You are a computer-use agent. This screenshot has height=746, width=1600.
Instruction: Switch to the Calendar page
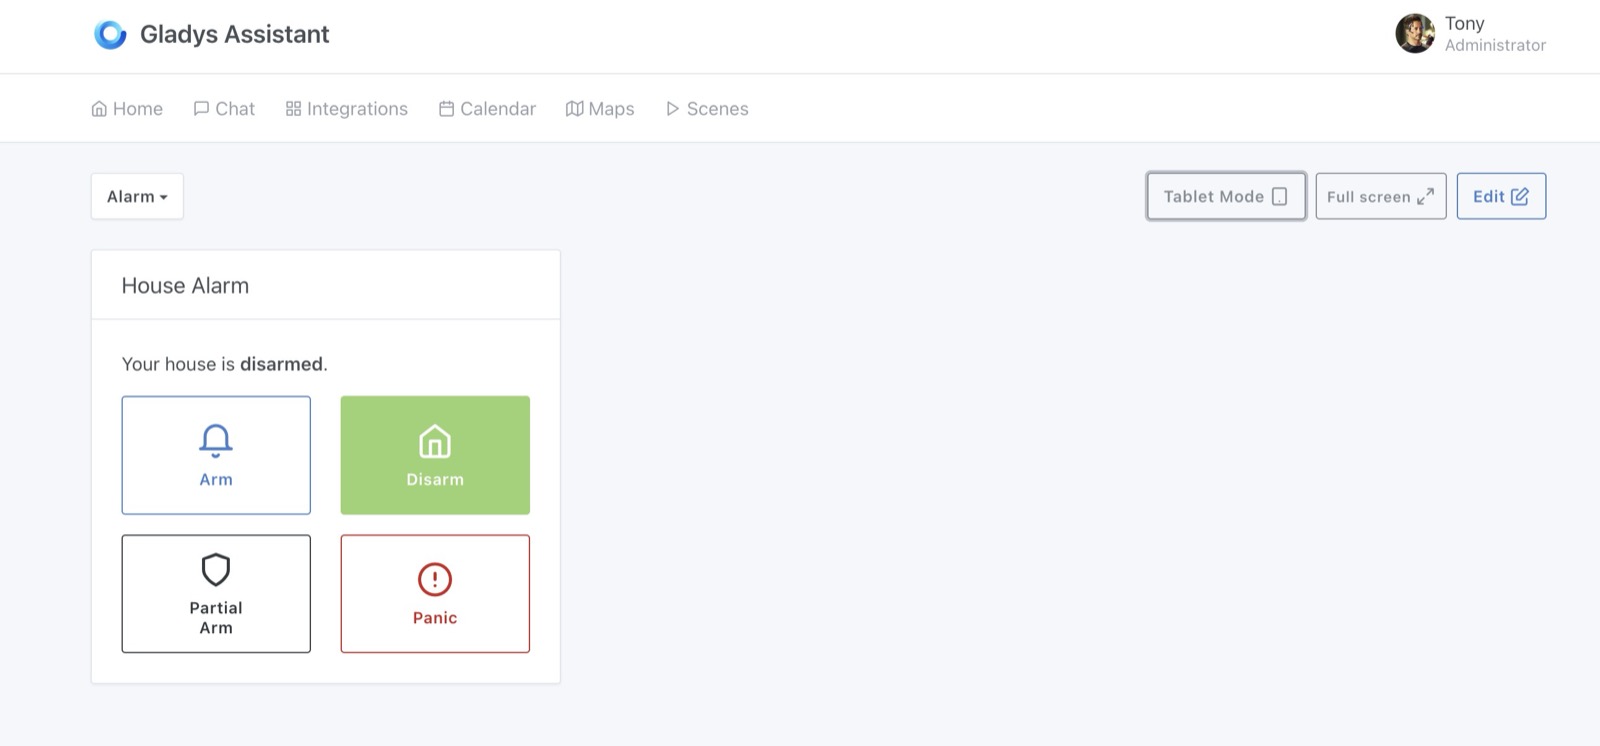point(487,109)
